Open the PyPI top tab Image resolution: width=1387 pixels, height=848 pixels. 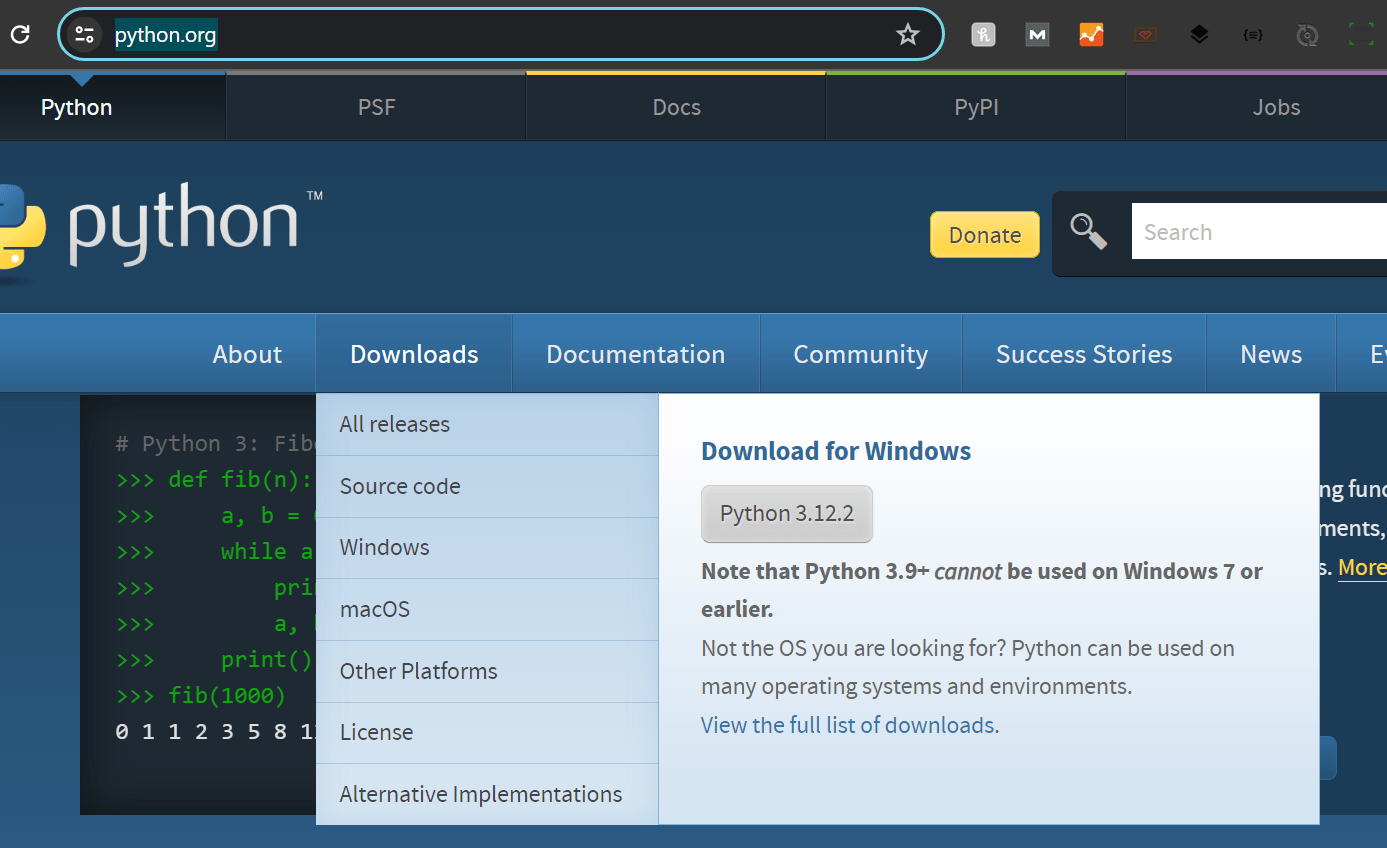(977, 107)
